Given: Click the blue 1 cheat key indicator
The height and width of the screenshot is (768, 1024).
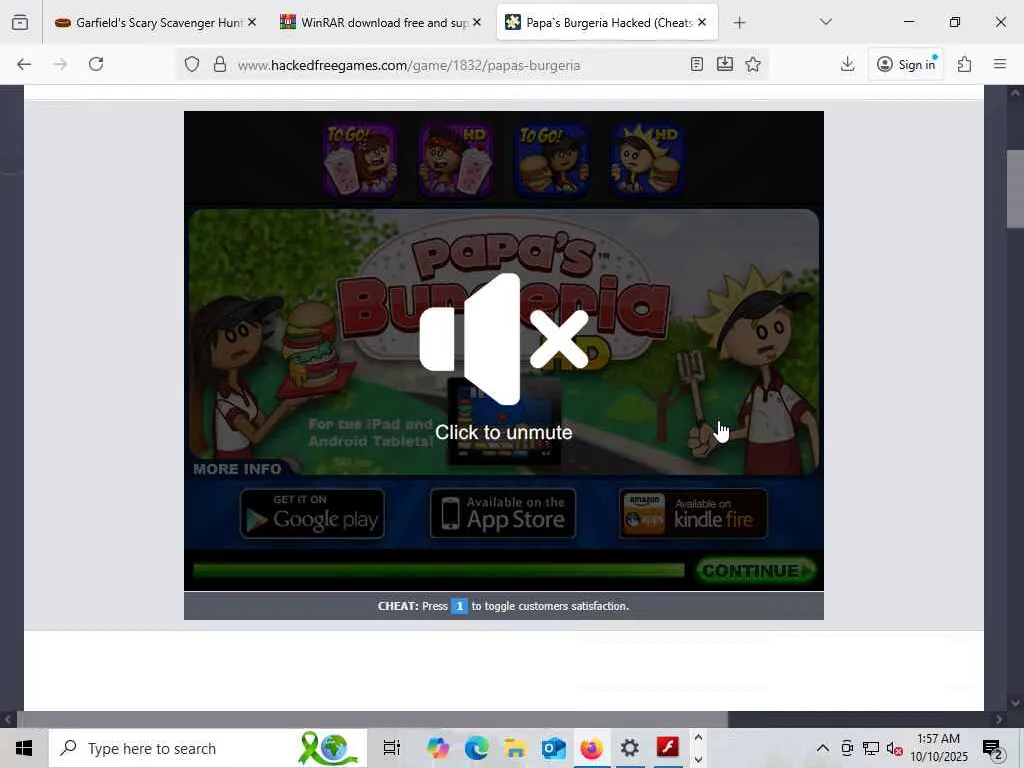Looking at the screenshot, I should pyautogui.click(x=459, y=606).
